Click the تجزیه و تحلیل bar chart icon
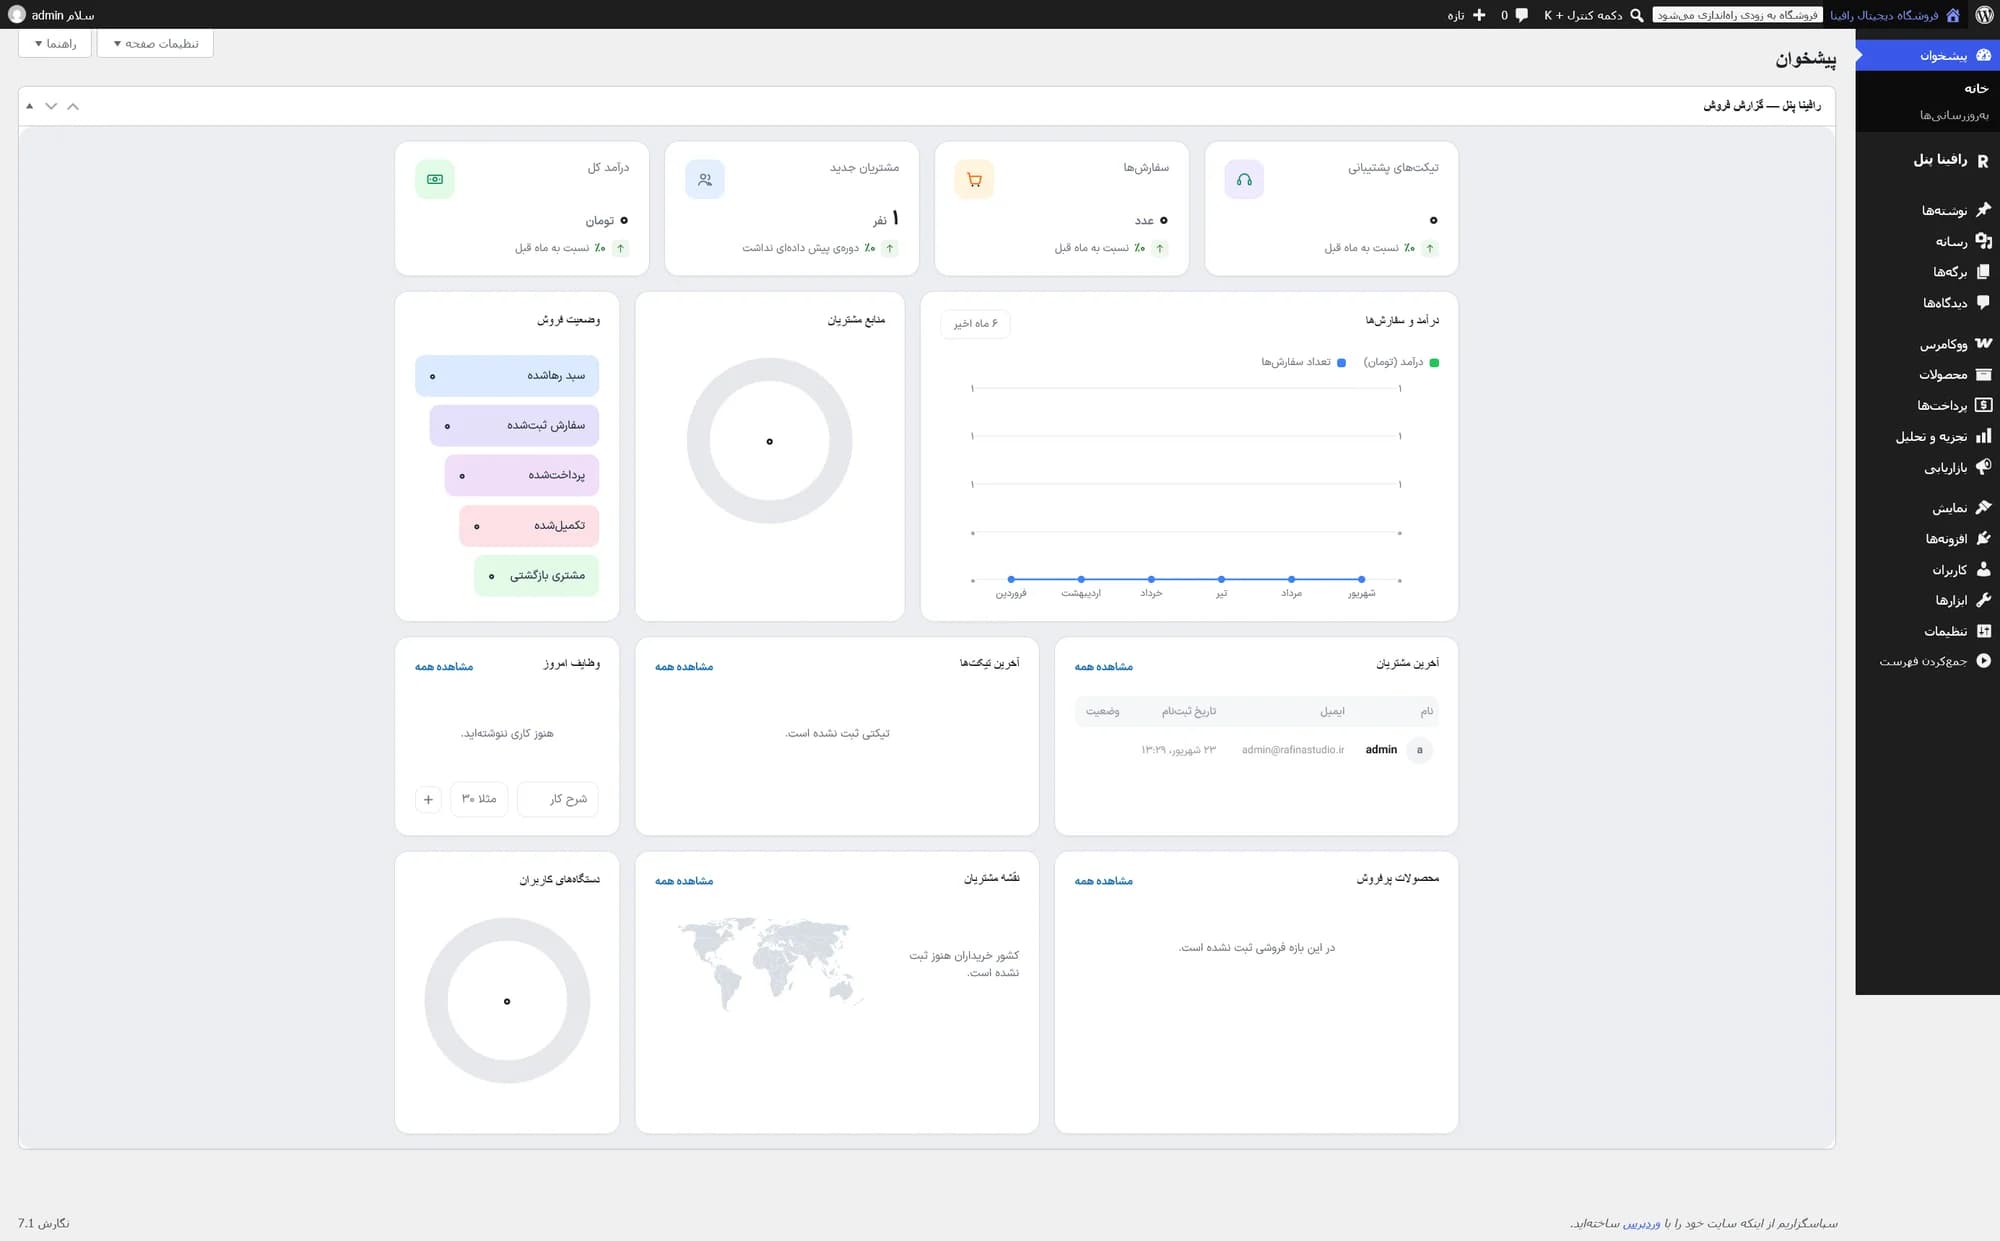 point(1984,436)
